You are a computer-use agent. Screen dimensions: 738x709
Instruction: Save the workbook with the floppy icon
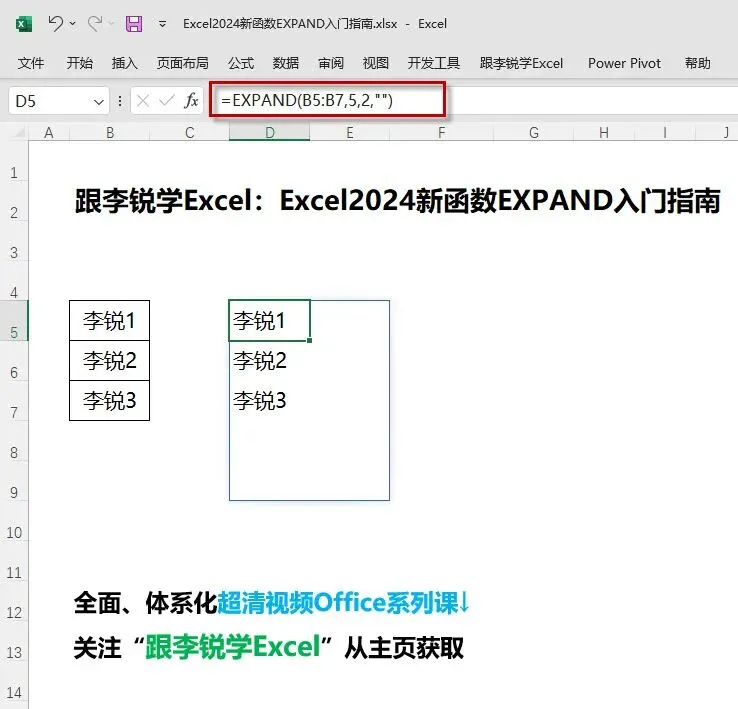pos(134,24)
